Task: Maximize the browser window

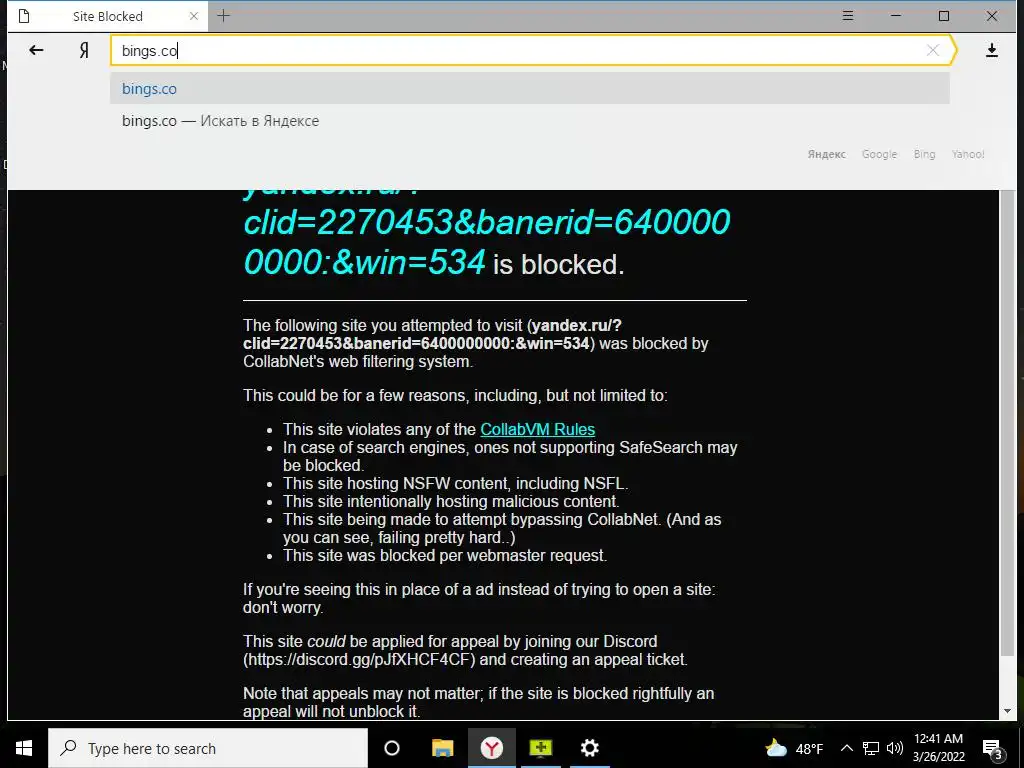Action: tap(944, 16)
